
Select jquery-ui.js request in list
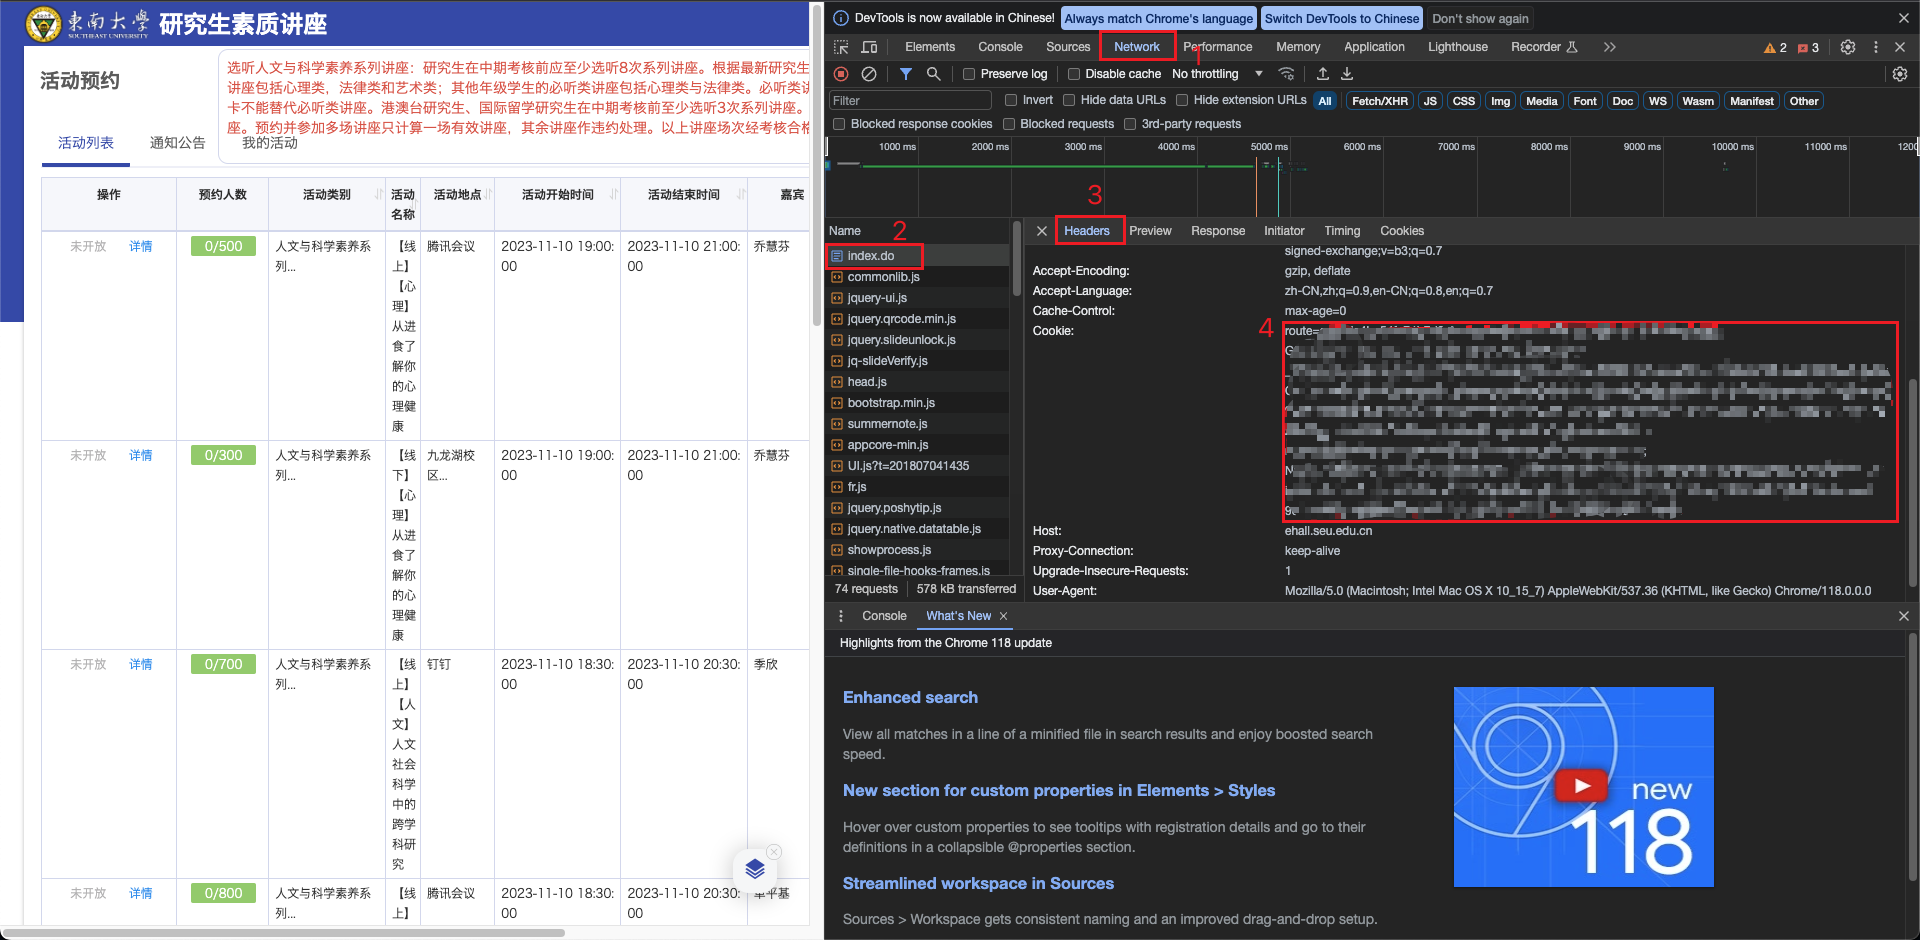point(917,298)
